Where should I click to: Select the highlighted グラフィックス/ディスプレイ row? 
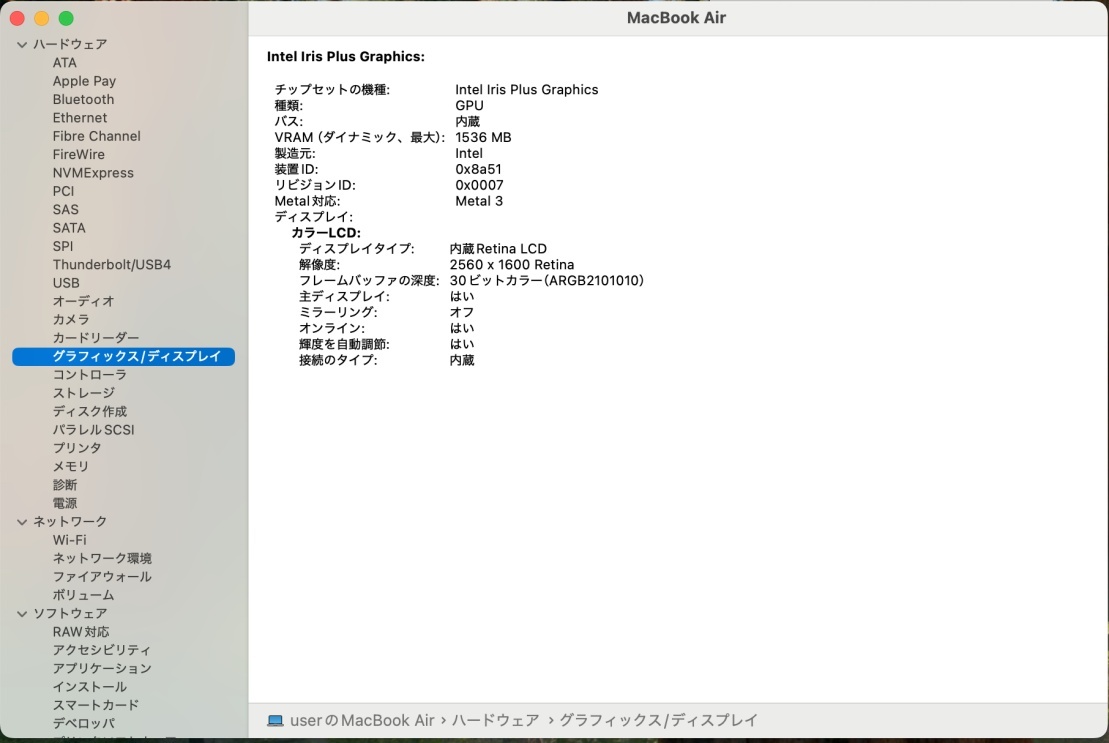click(x=123, y=356)
